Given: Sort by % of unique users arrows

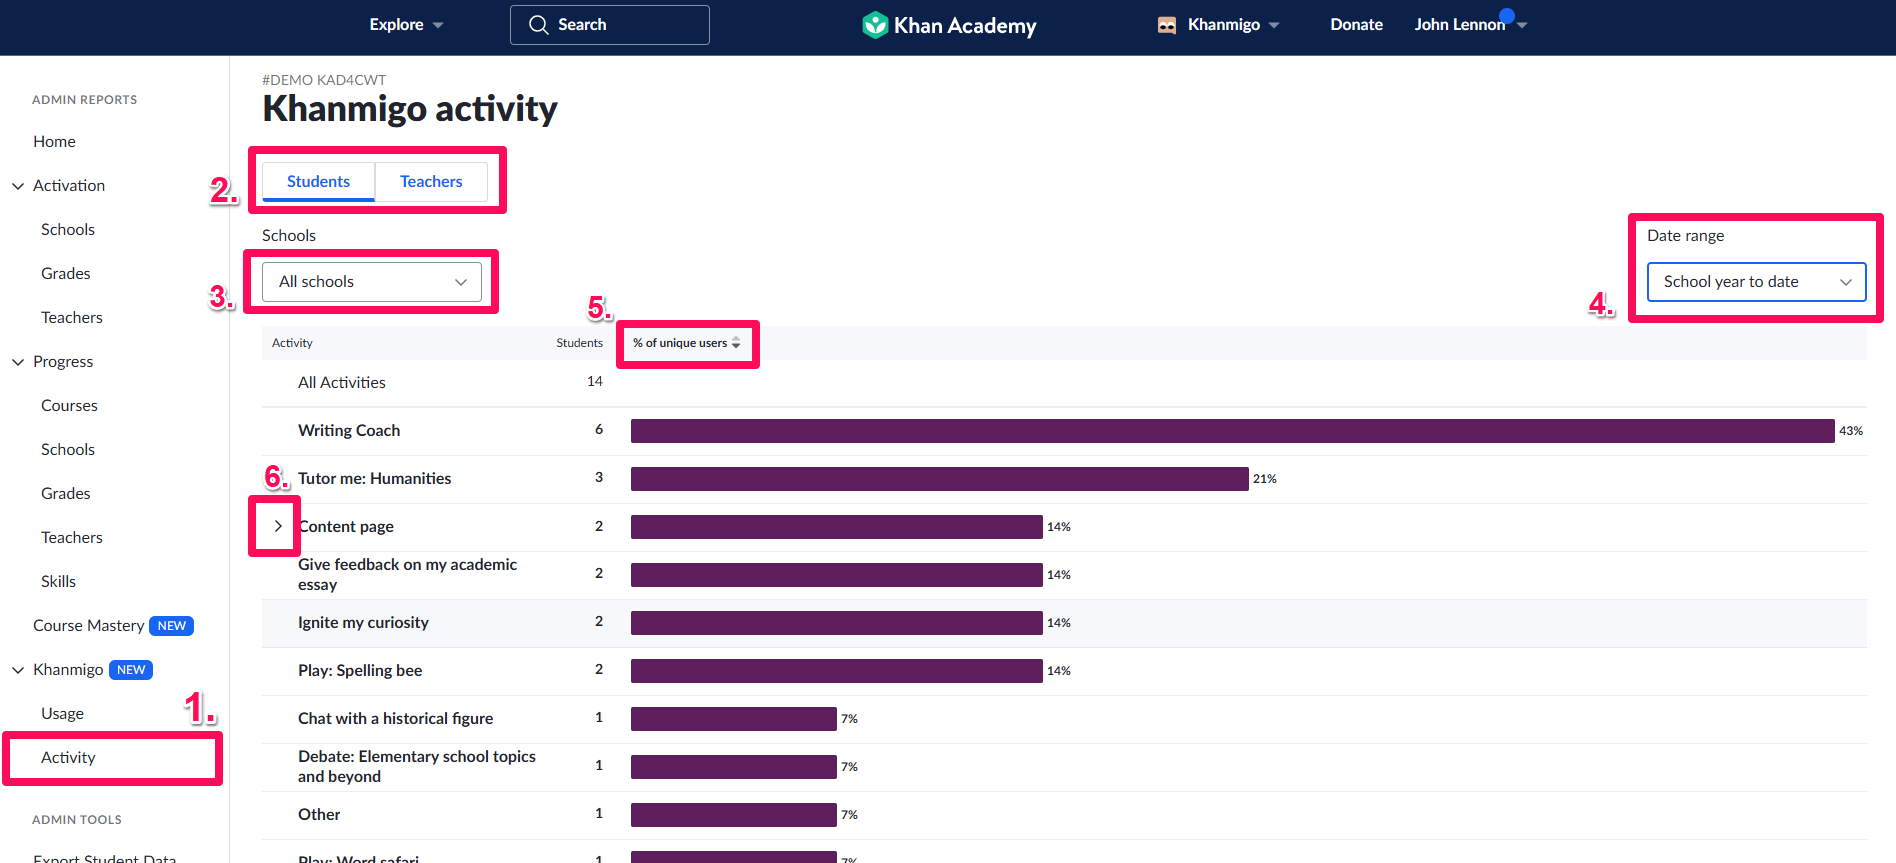Looking at the screenshot, I should (736, 343).
